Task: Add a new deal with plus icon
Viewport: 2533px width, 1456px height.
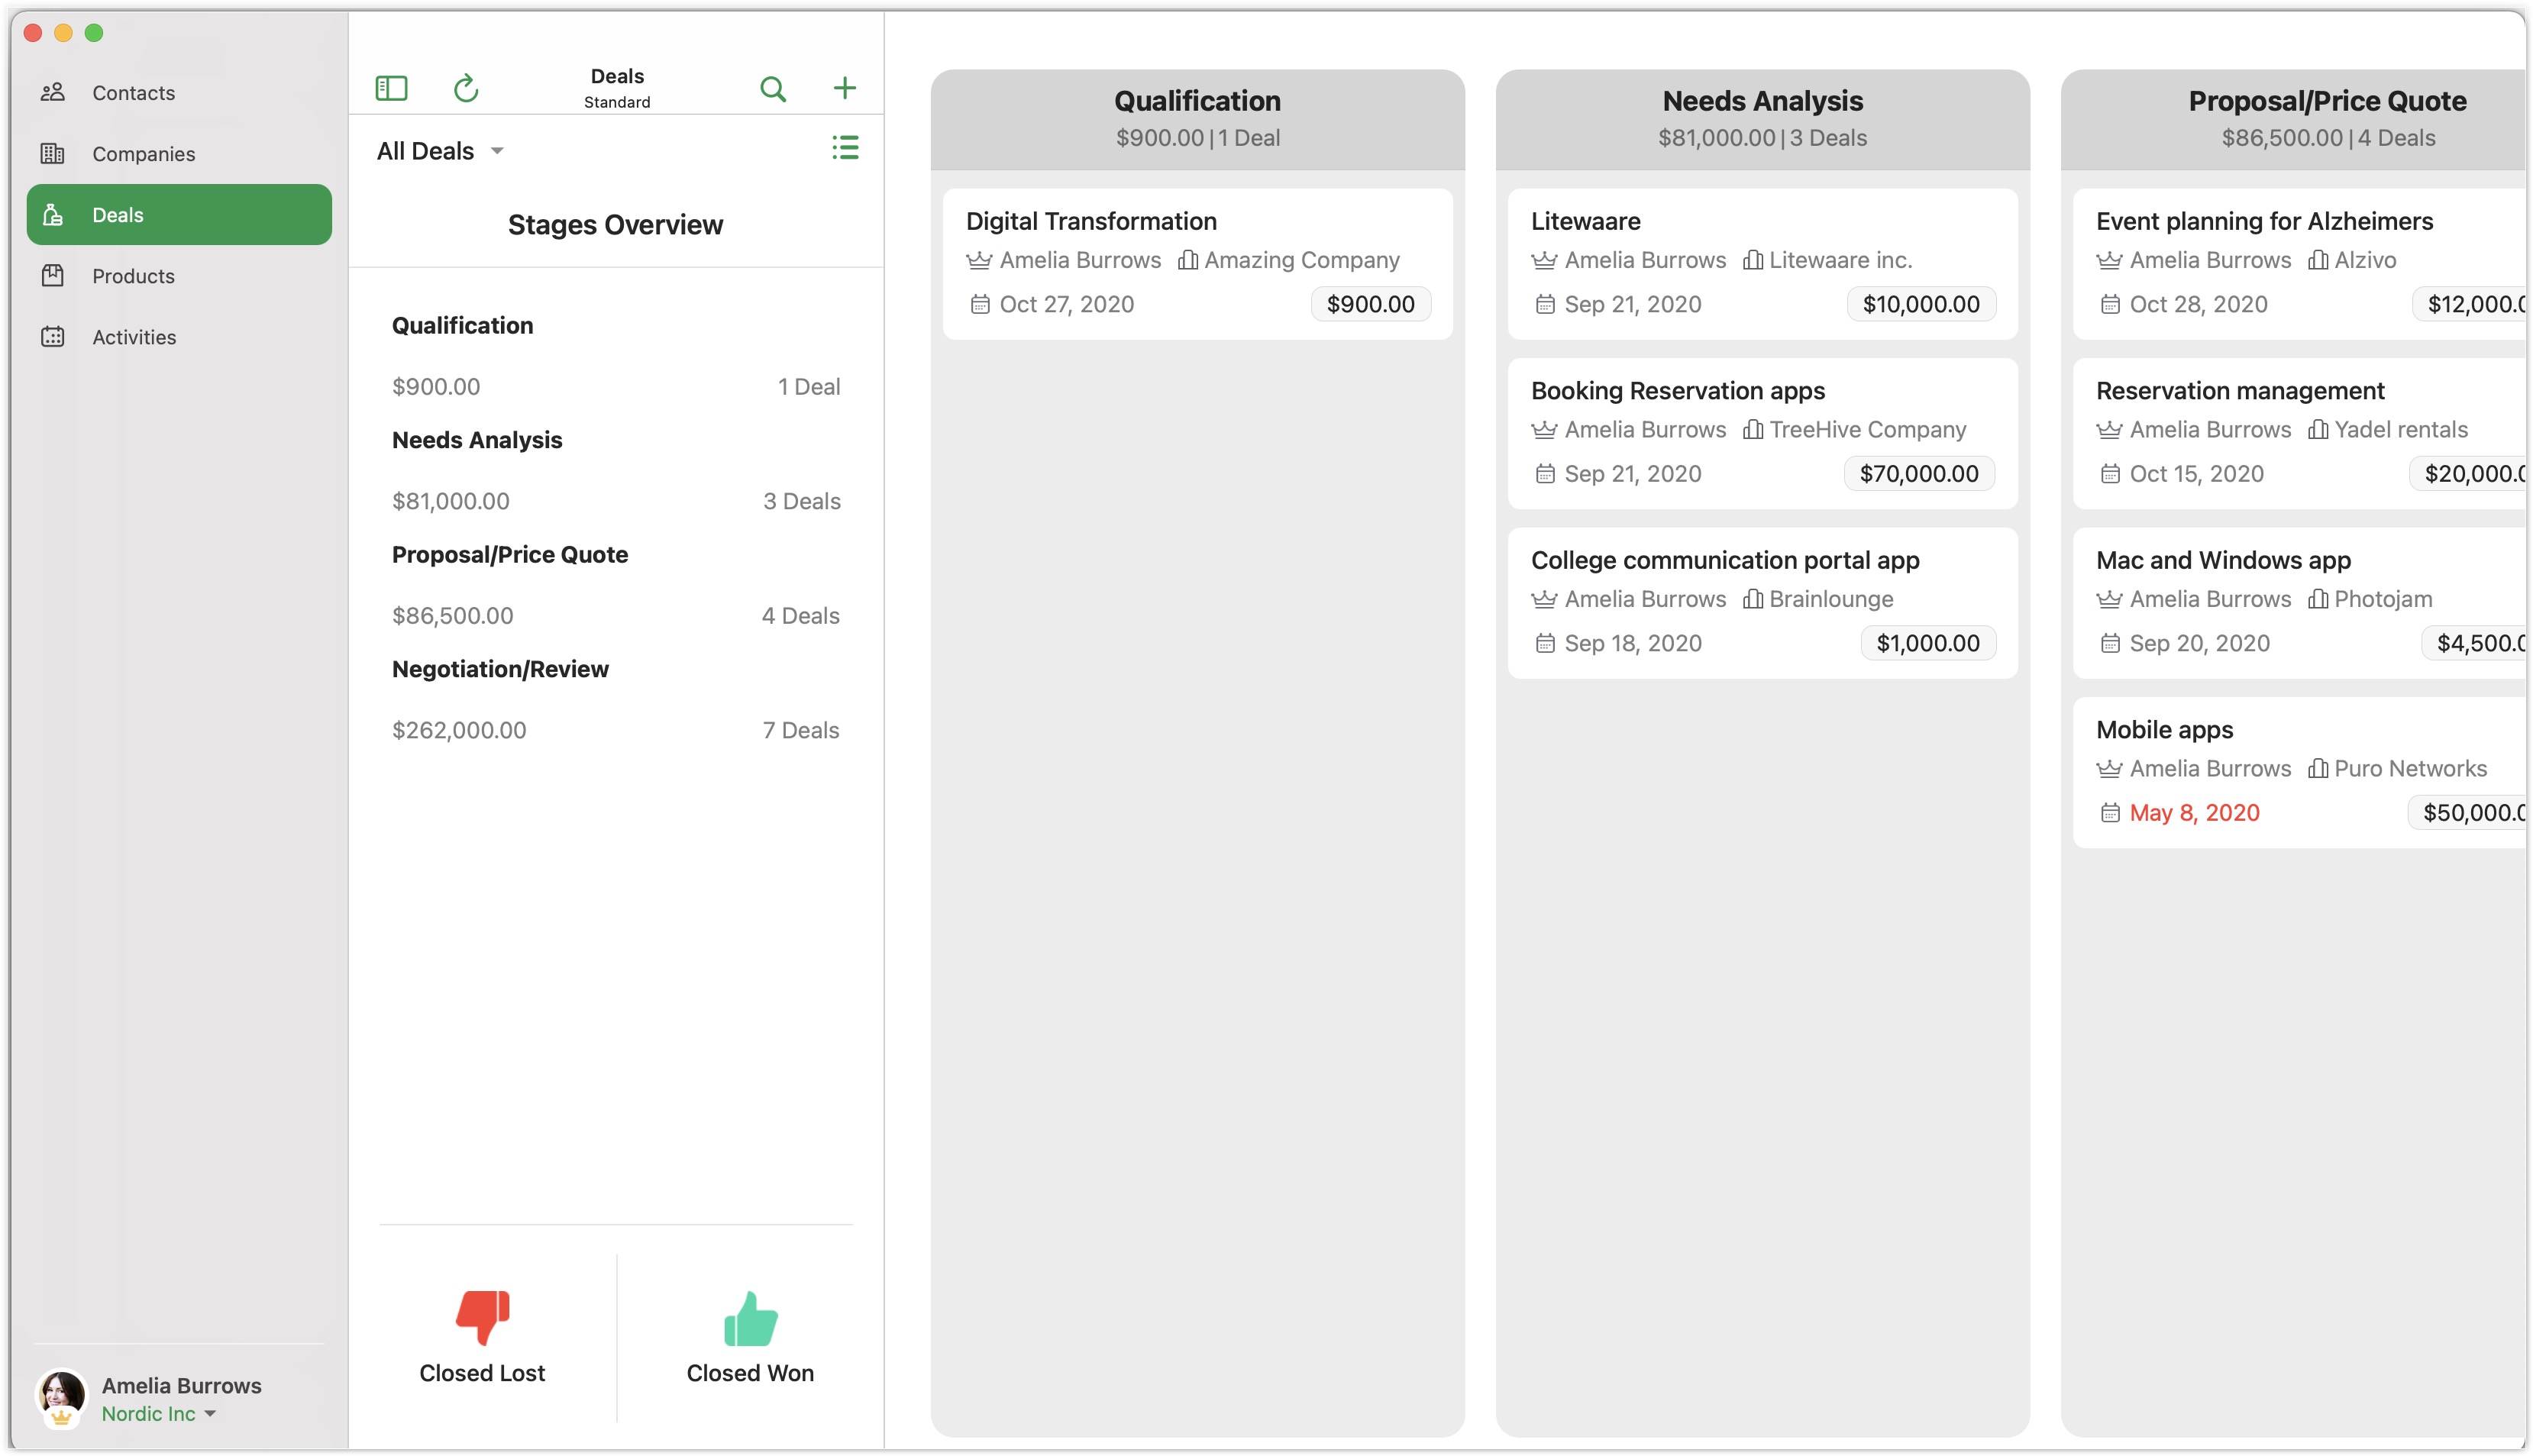Action: point(844,88)
